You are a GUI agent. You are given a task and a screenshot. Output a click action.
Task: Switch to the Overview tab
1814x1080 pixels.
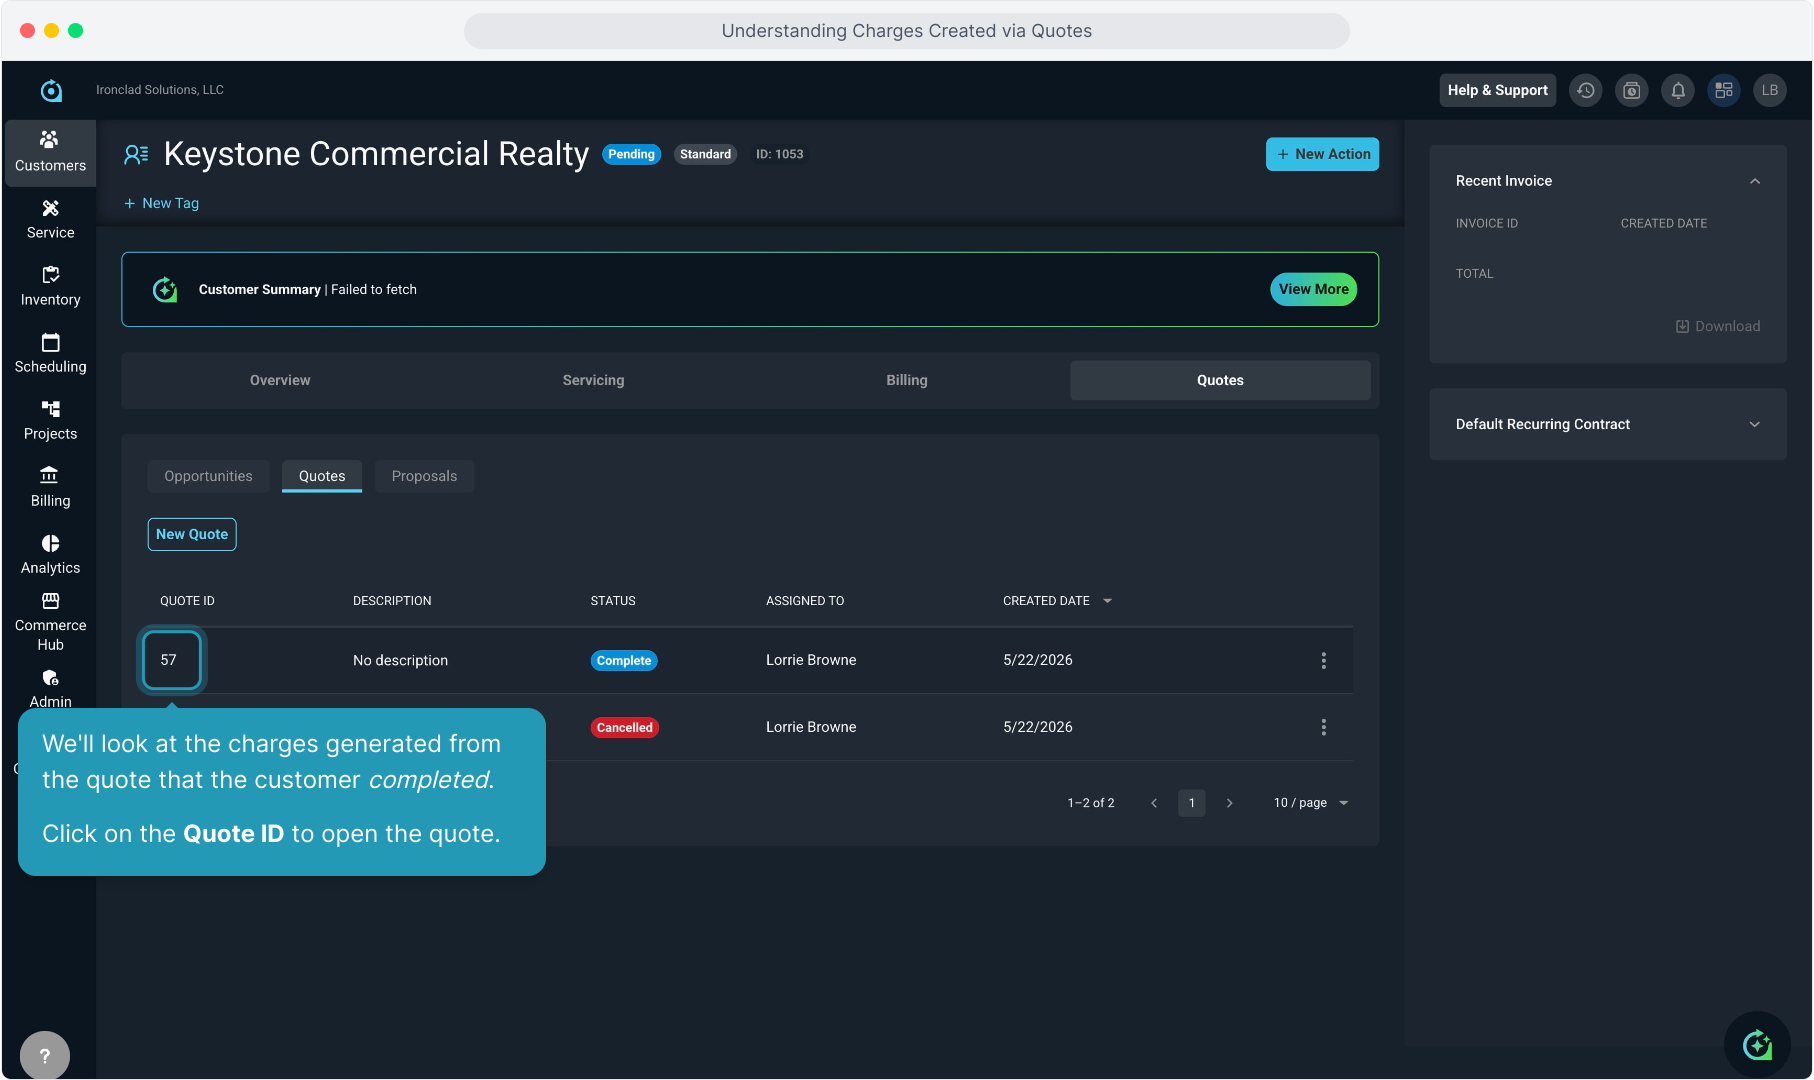[x=280, y=380]
